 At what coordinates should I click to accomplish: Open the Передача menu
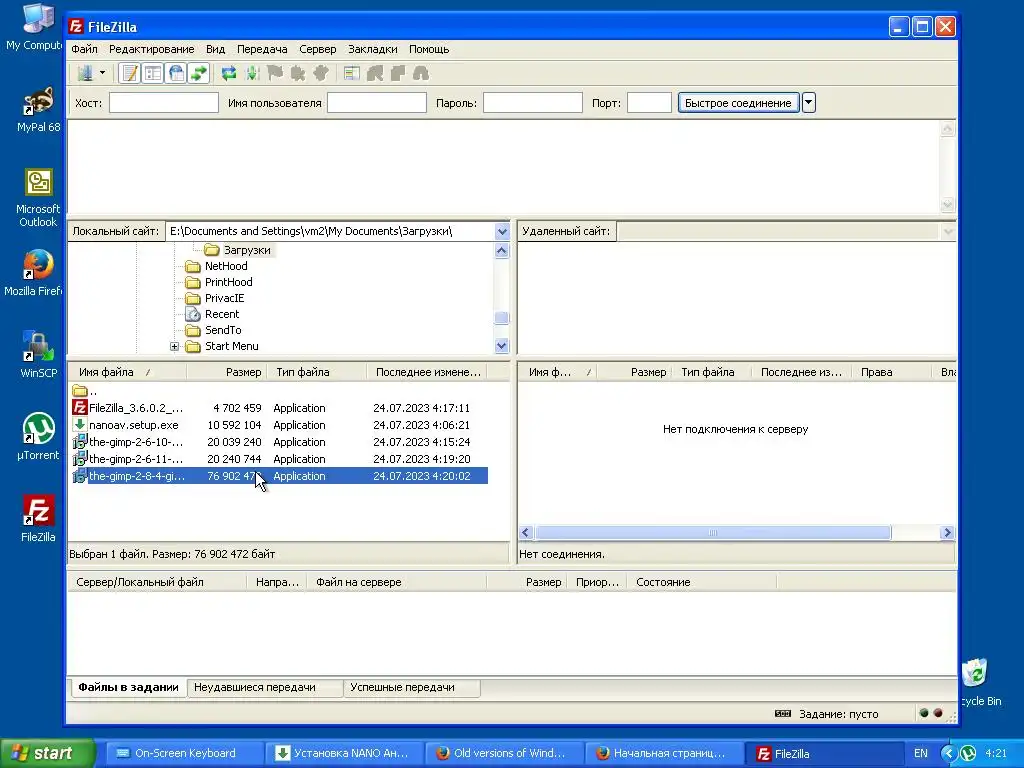click(x=262, y=49)
